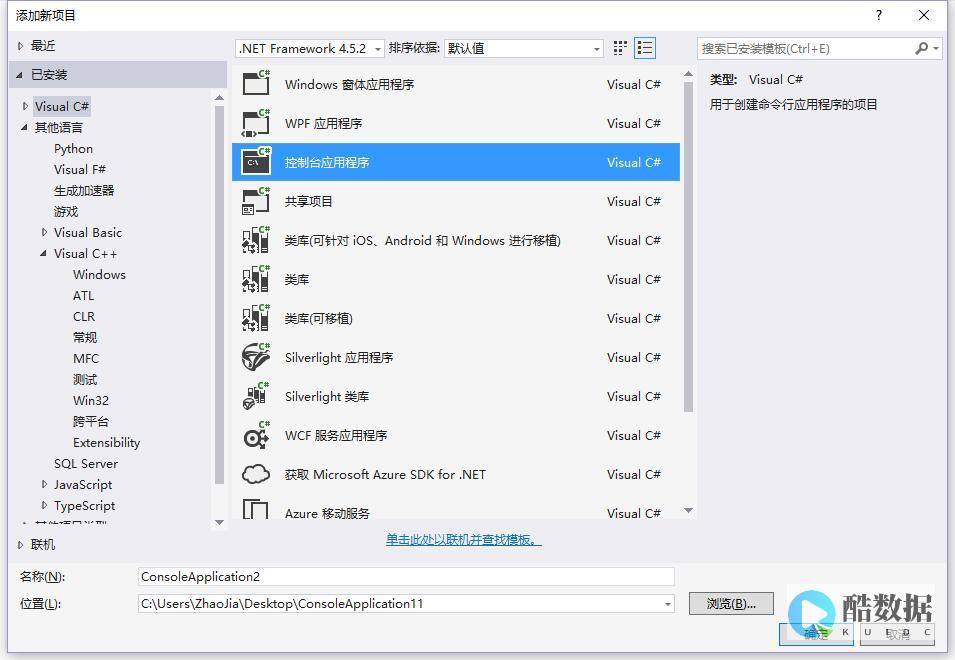Image resolution: width=955 pixels, height=660 pixels.
Task: Select Win32 under Visual C++
Action: click(x=91, y=401)
